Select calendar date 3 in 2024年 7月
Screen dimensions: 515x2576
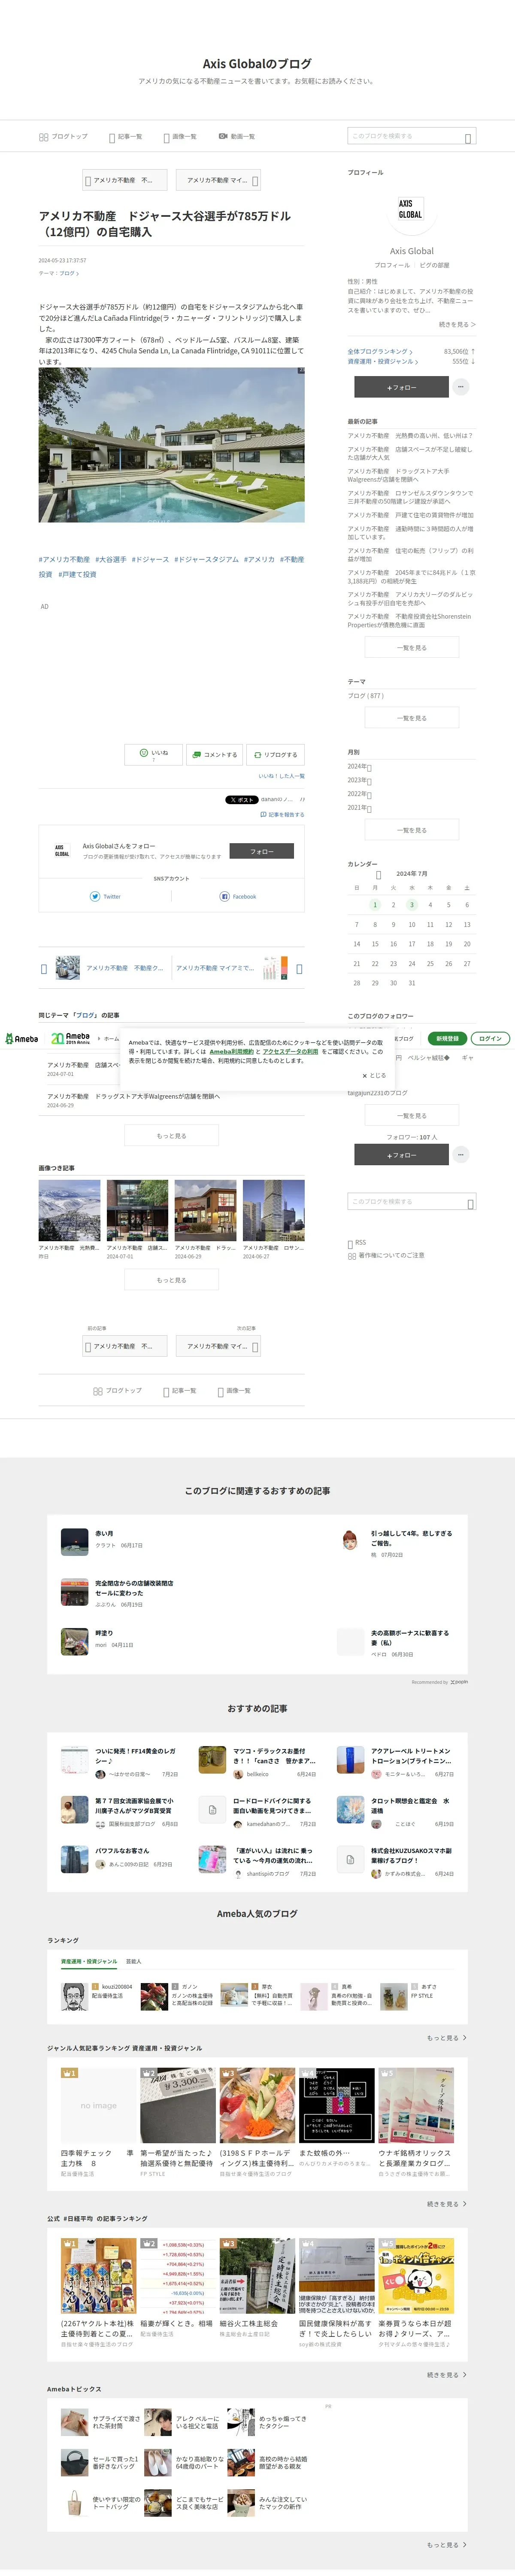[411, 904]
